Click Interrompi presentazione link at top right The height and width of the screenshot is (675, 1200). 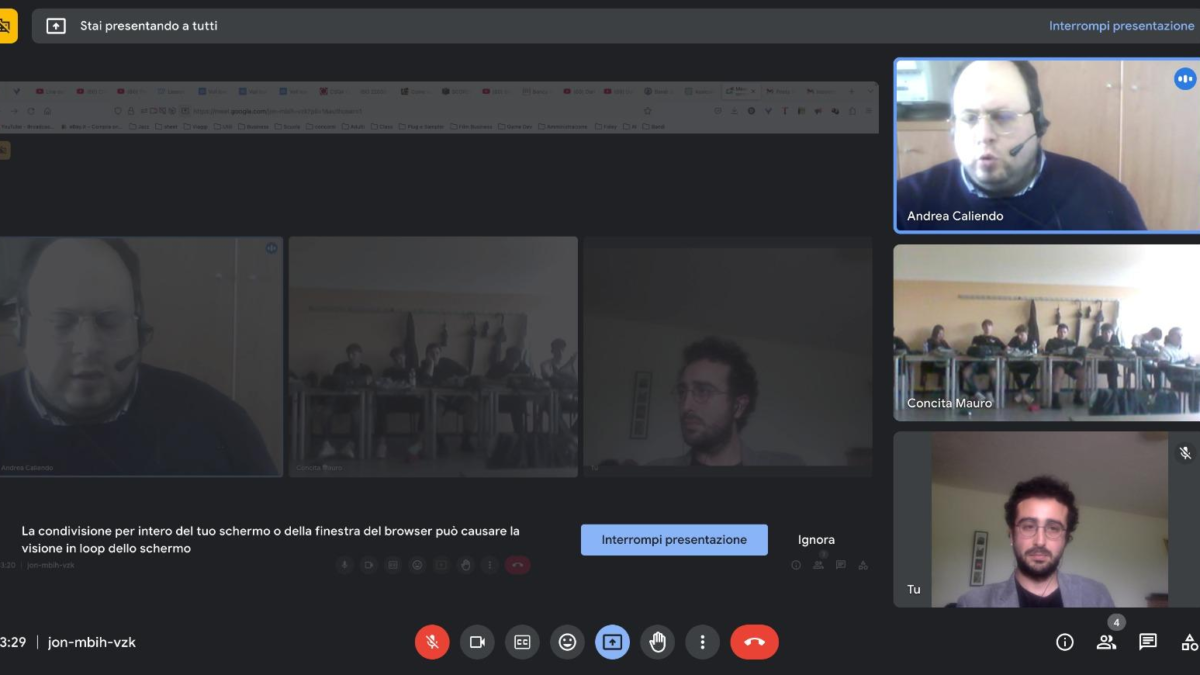[x=1121, y=26]
